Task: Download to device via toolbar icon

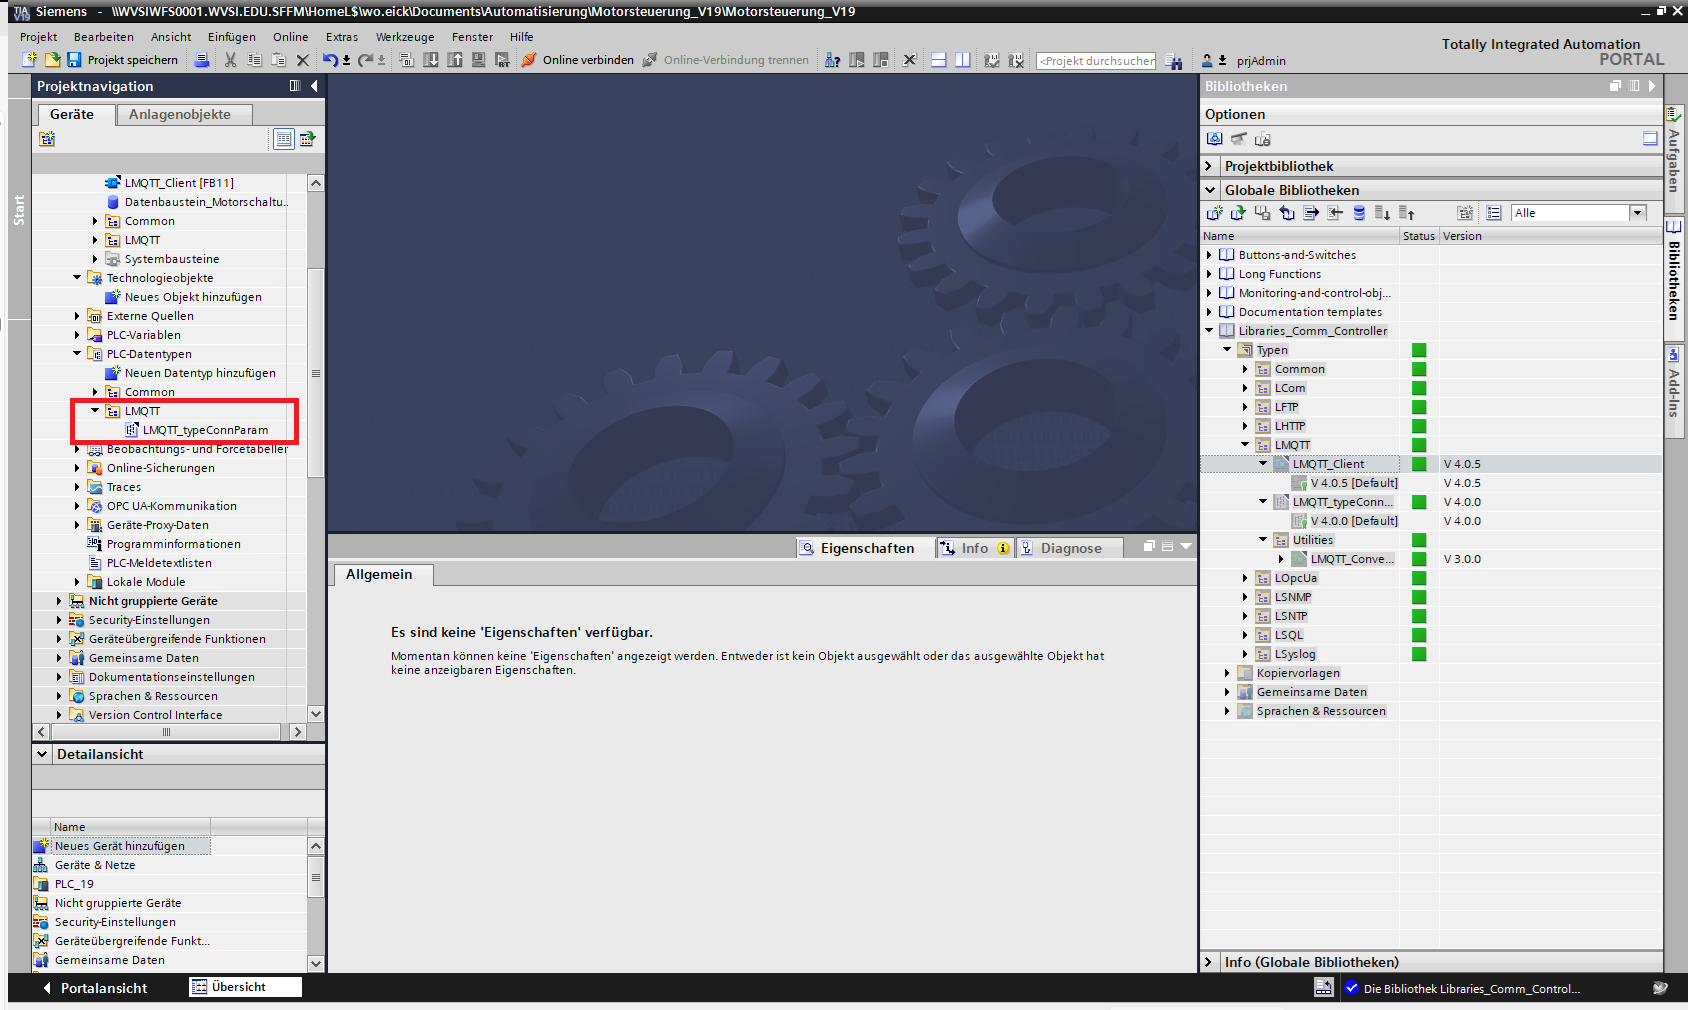Action: pos(431,60)
